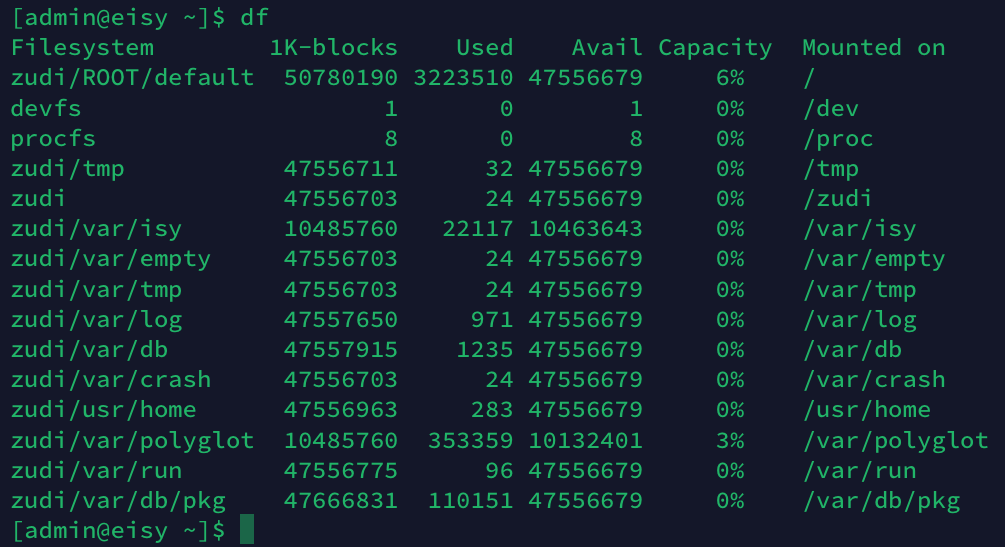Click the /var/isy mount point
Screen dimensions: 1005x547
(859, 229)
